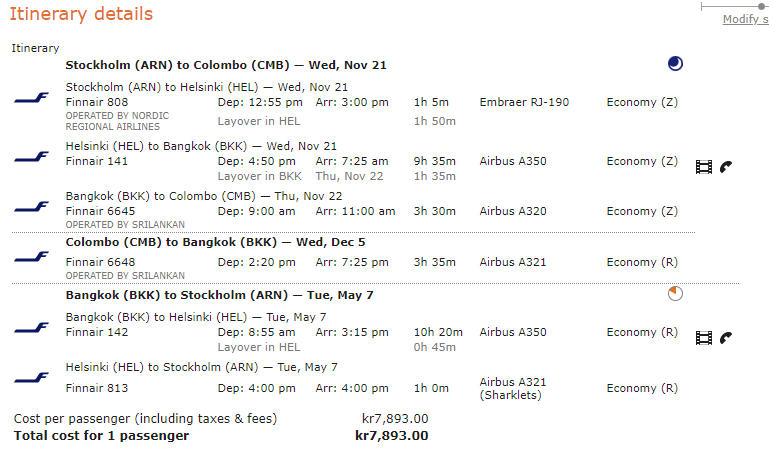Click the phone icon on Finnair 141 row

[x=726, y=166]
